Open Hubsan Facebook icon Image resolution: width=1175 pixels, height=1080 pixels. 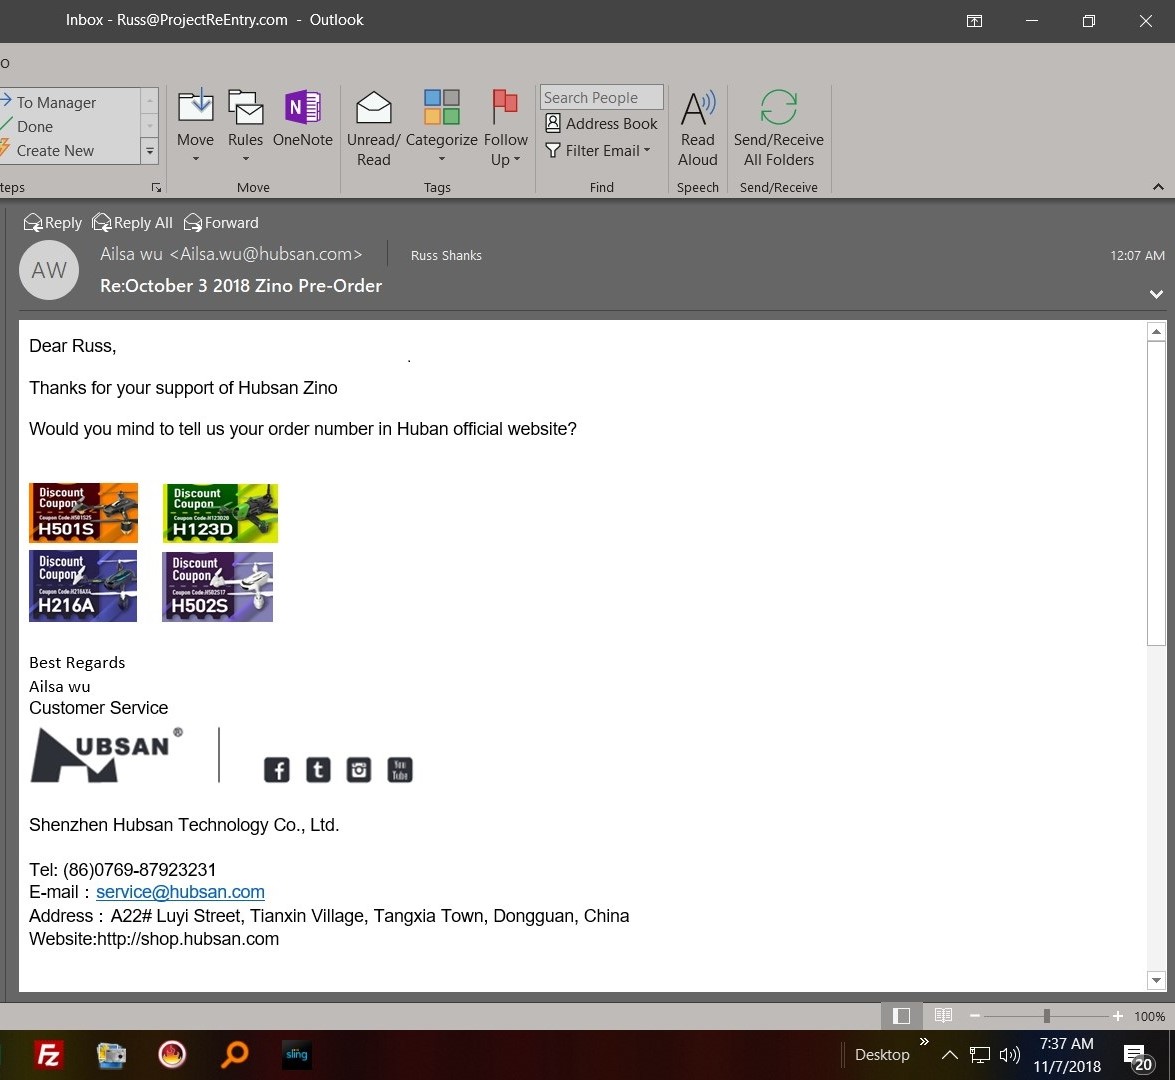(x=277, y=770)
